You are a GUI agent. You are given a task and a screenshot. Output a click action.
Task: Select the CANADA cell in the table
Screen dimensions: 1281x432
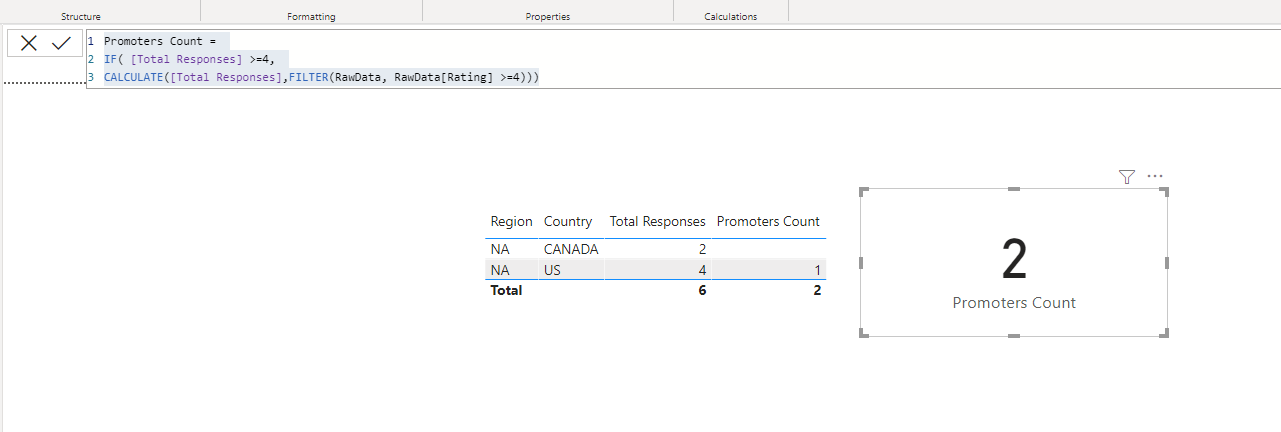click(571, 249)
